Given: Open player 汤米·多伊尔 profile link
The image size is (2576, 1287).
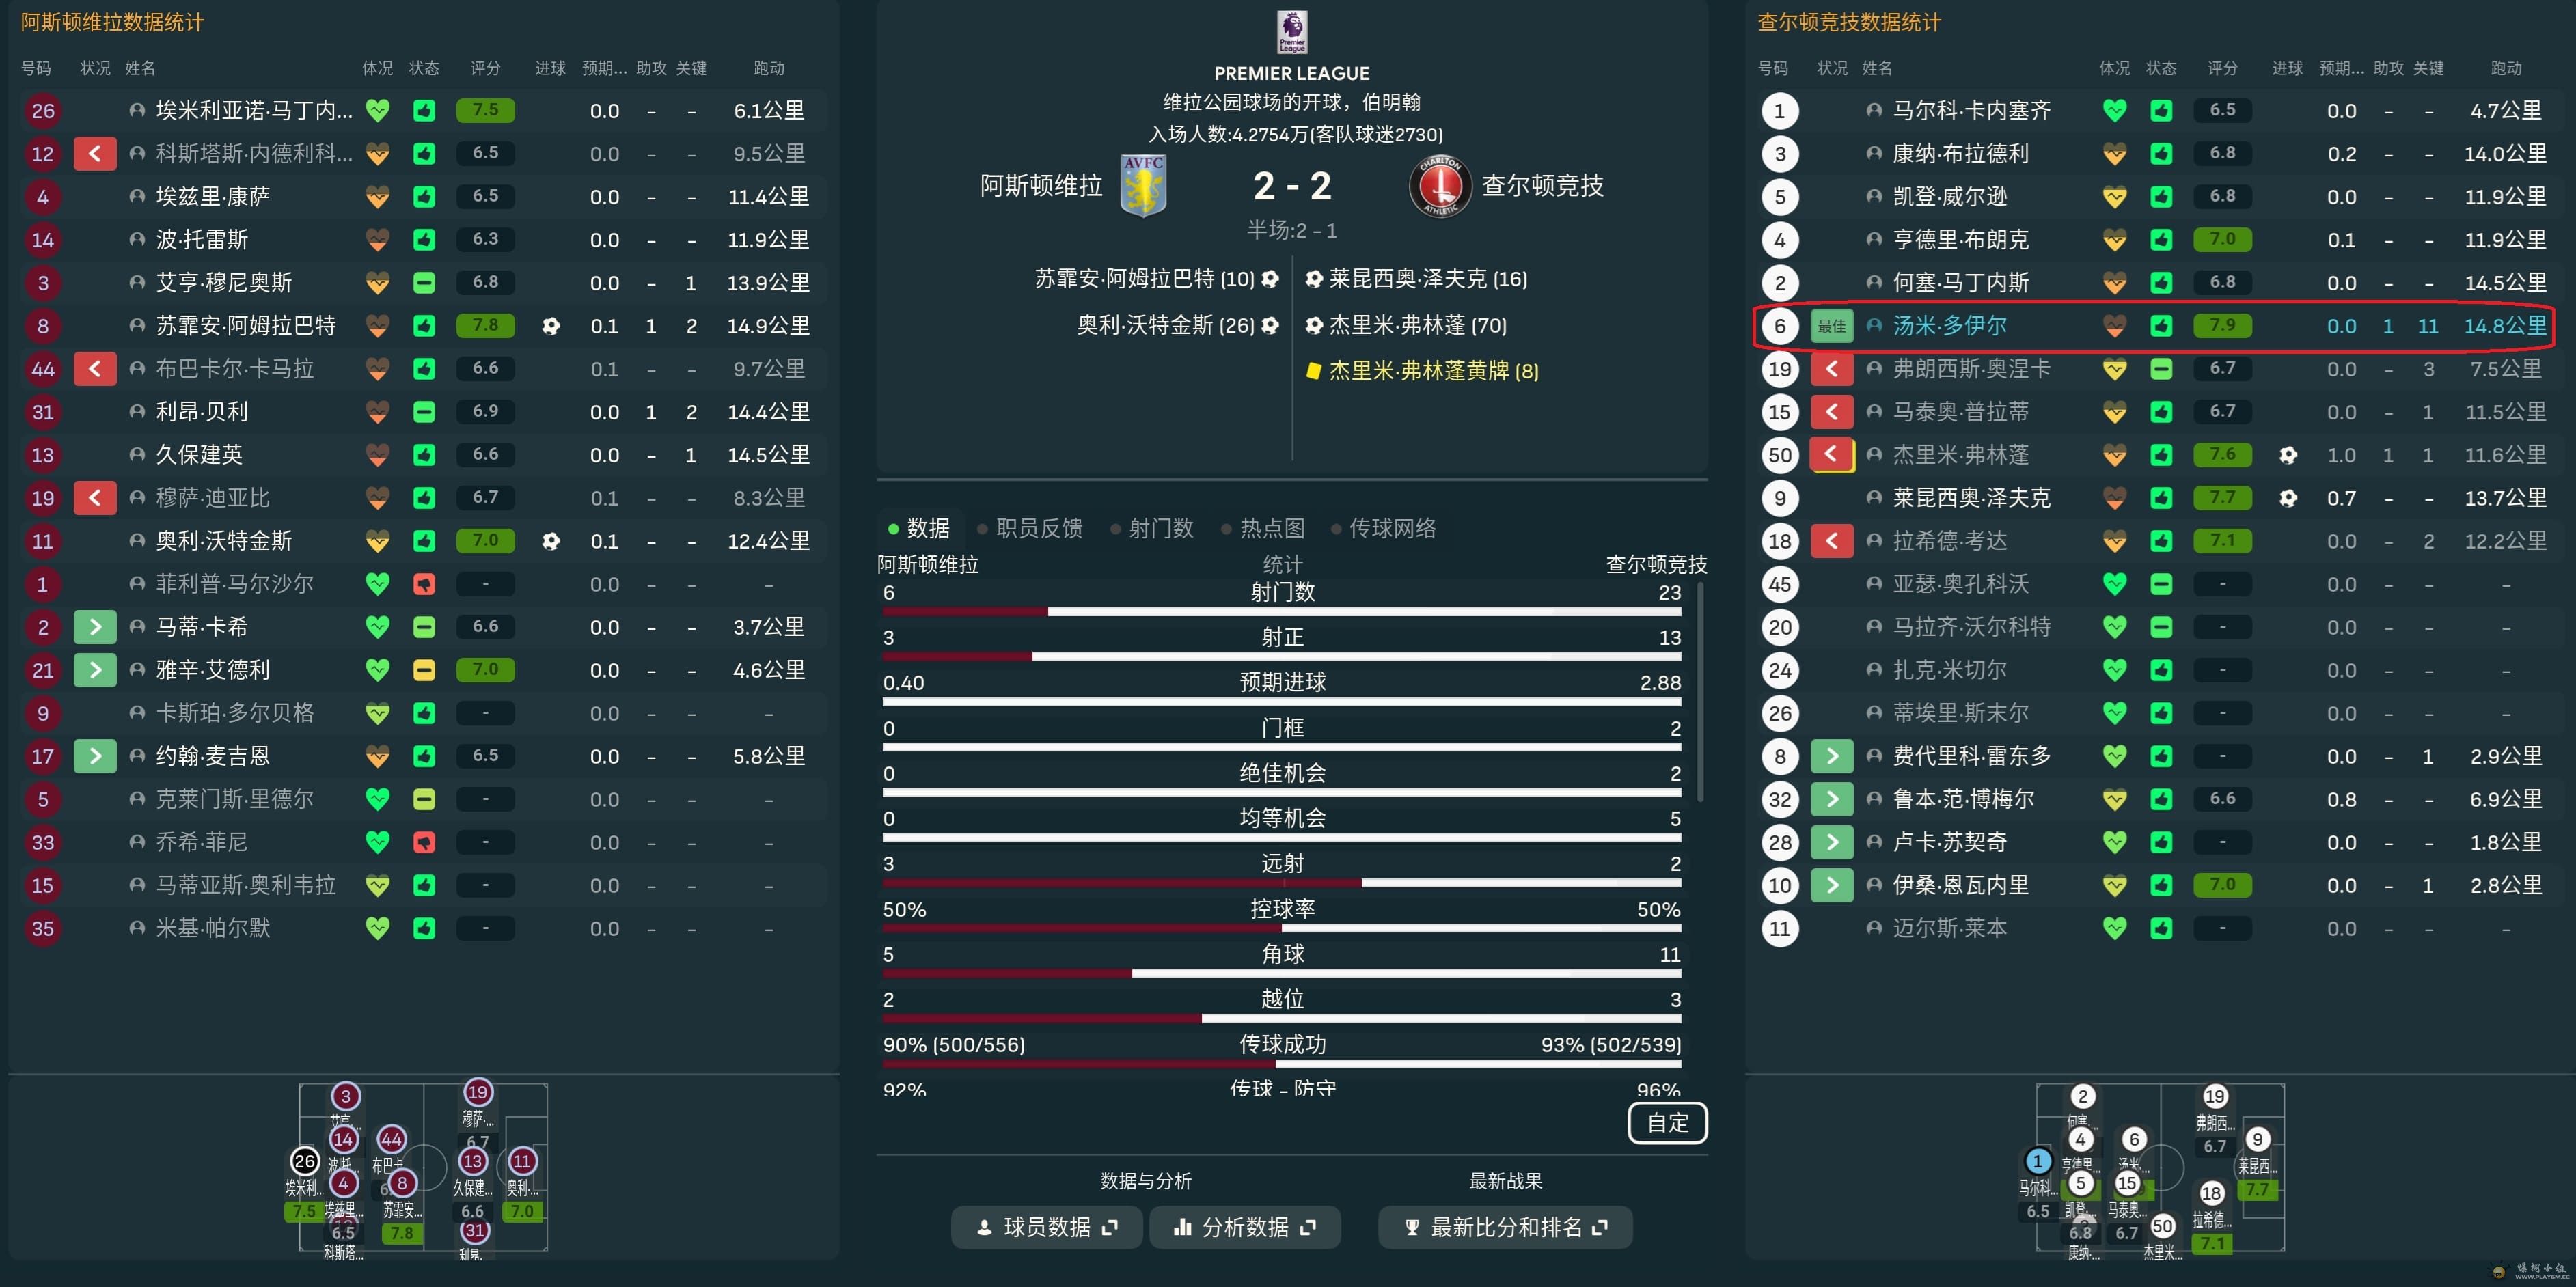Looking at the screenshot, I should click(1949, 326).
